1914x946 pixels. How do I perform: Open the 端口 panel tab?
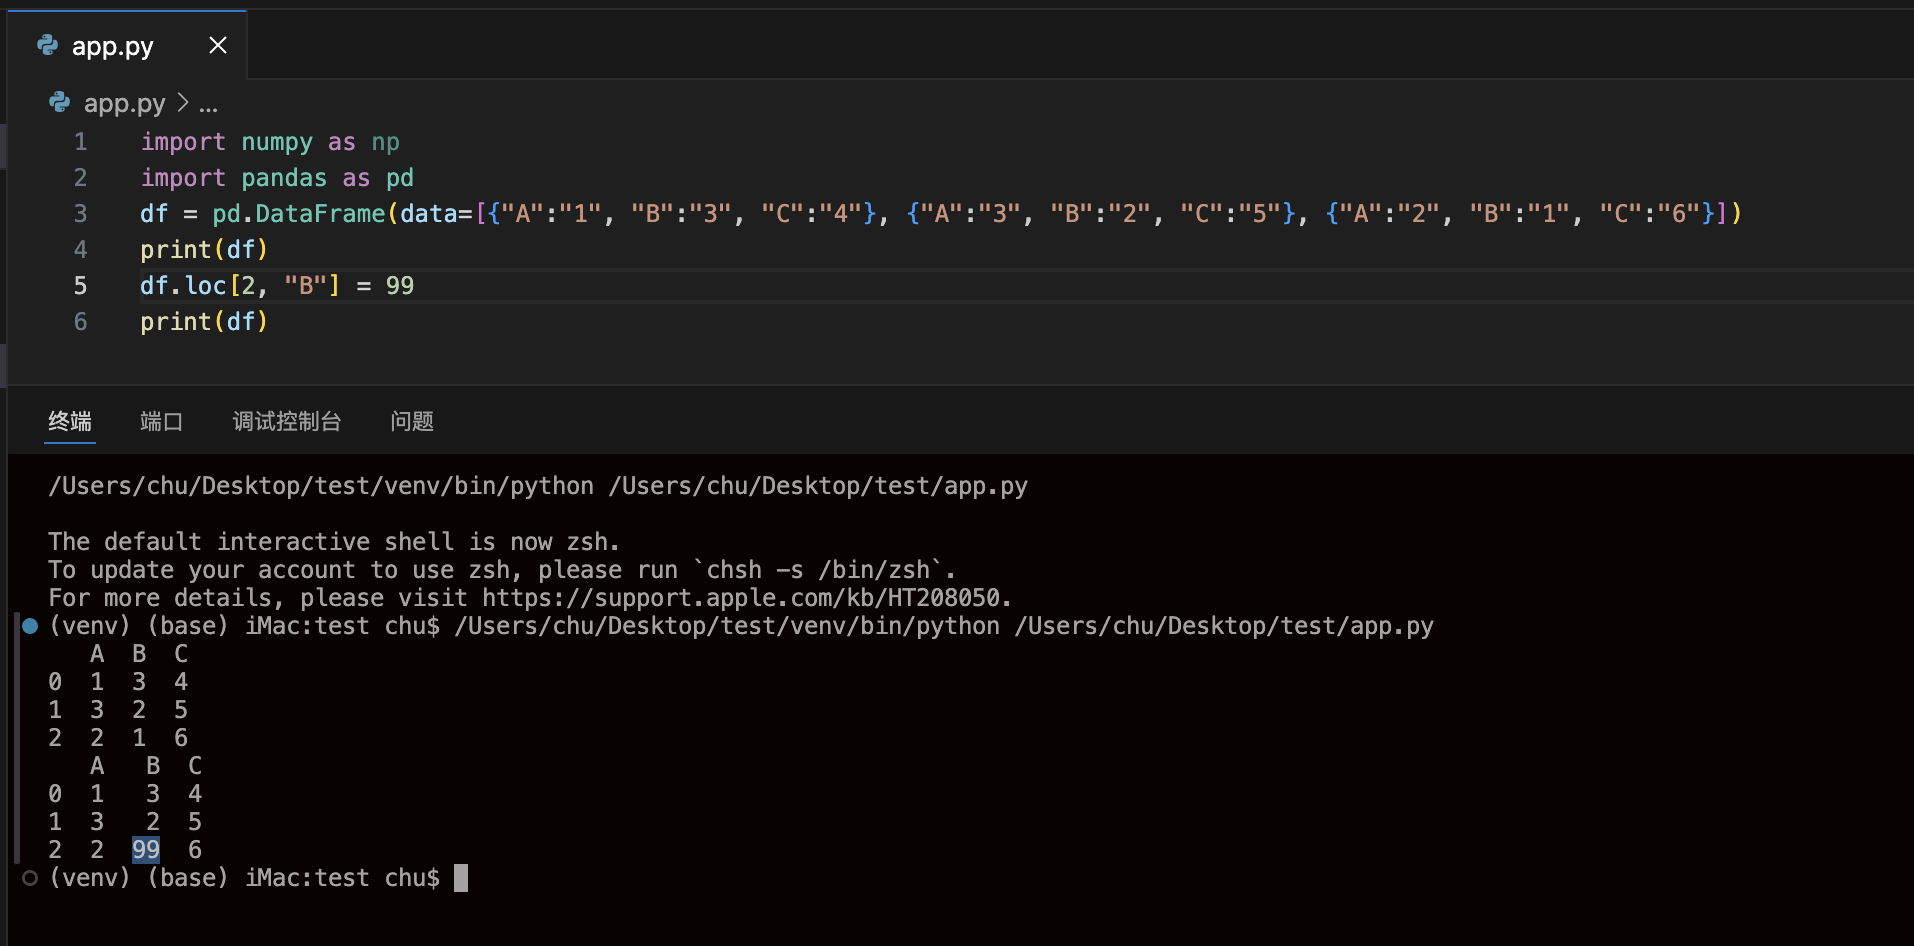[x=161, y=421]
